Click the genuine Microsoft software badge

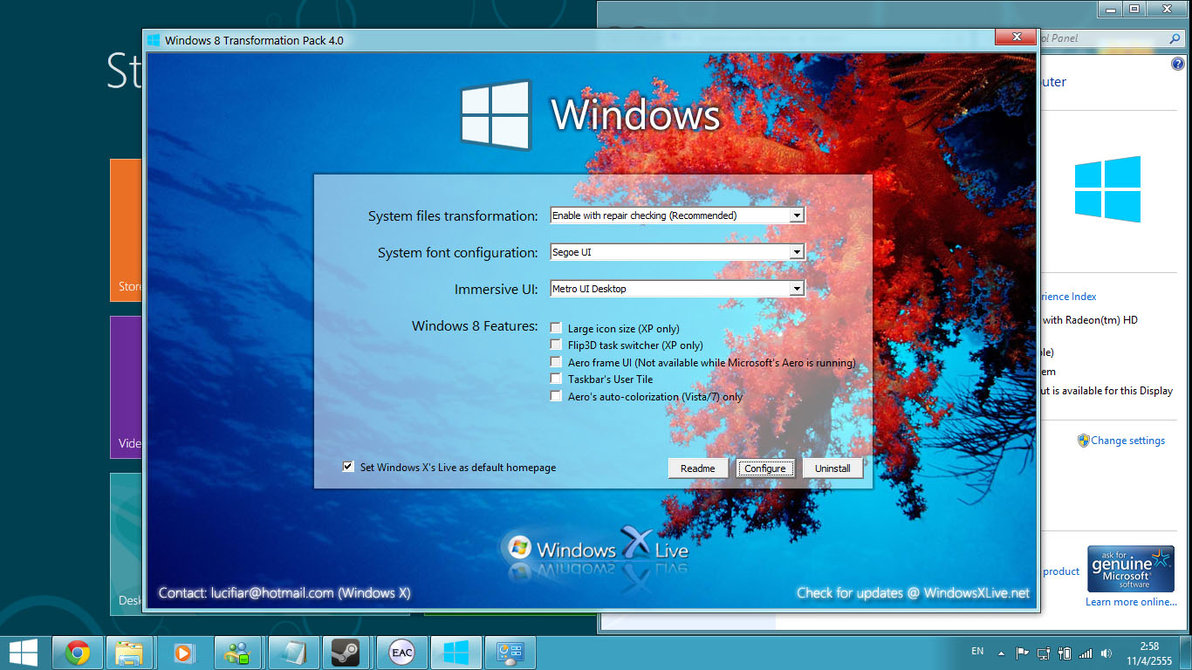pyautogui.click(x=1130, y=568)
